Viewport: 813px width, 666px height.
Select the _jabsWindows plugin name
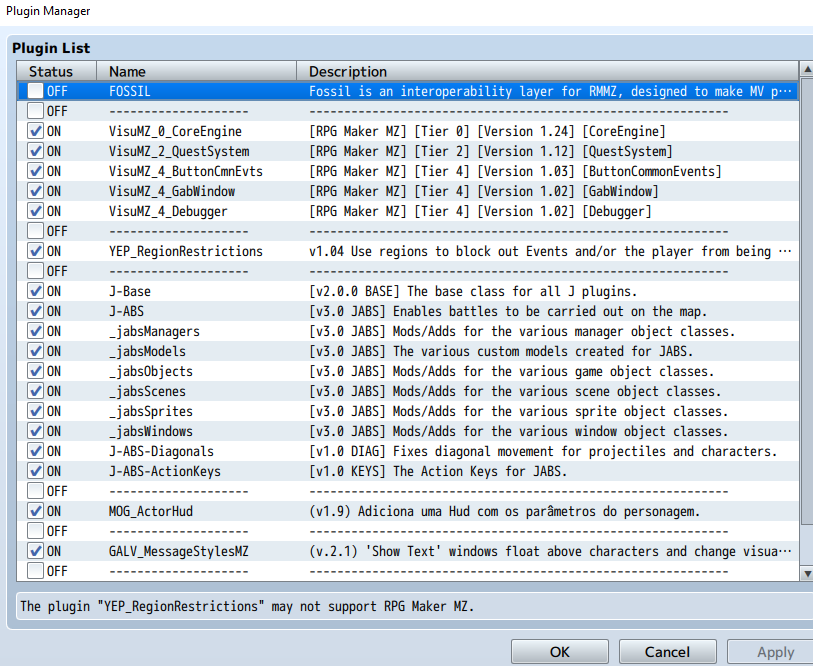[x=151, y=431]
